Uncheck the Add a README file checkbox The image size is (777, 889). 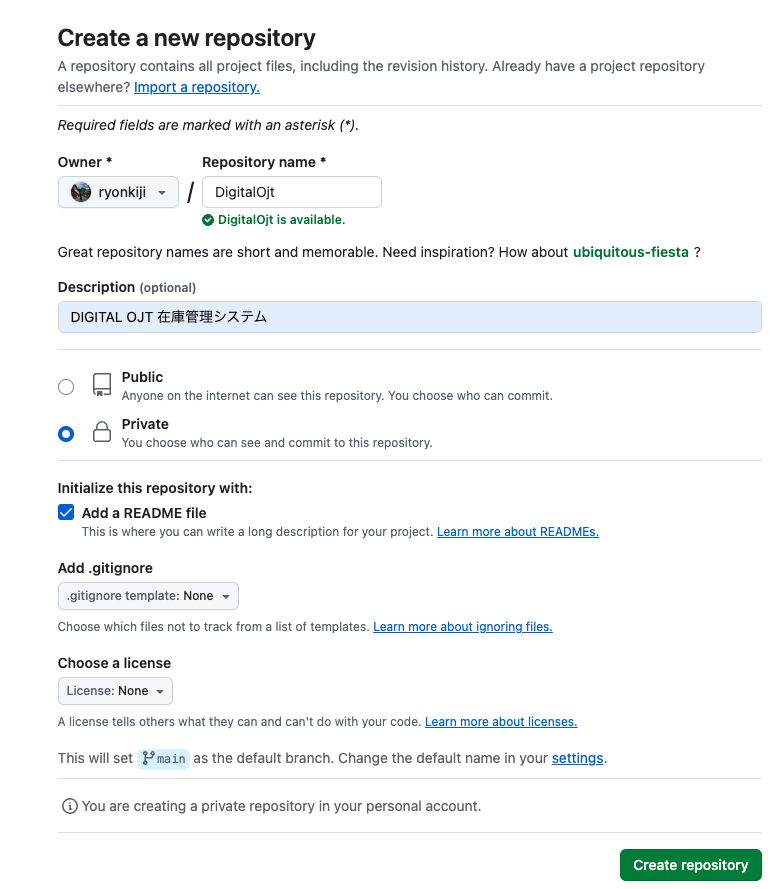tap(66, 513)
